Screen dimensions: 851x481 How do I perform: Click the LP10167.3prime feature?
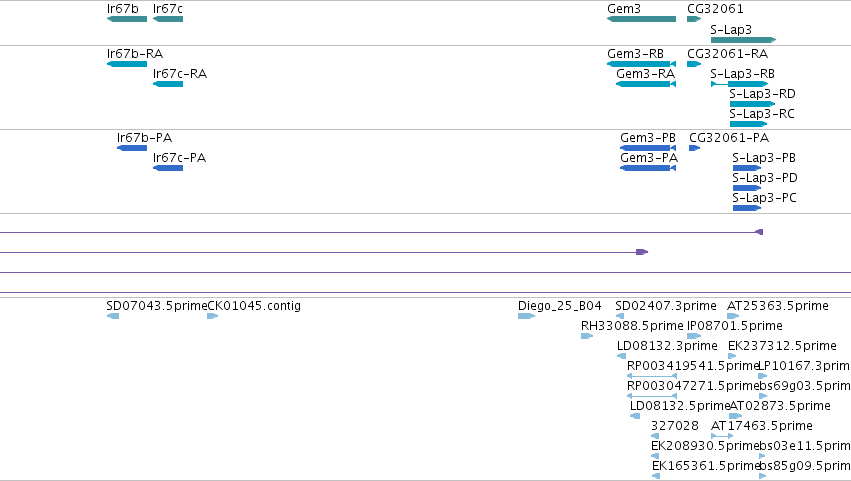[763, 376]
